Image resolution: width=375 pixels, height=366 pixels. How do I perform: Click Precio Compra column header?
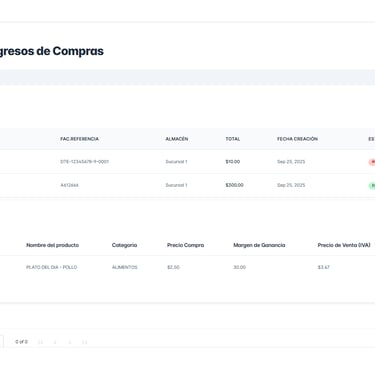coord(185,245)
